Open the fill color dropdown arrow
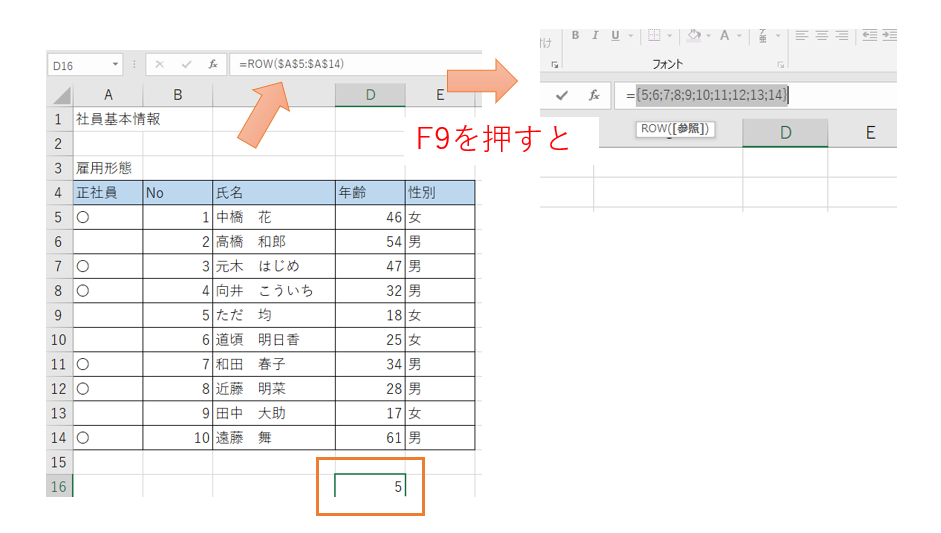 708,36
